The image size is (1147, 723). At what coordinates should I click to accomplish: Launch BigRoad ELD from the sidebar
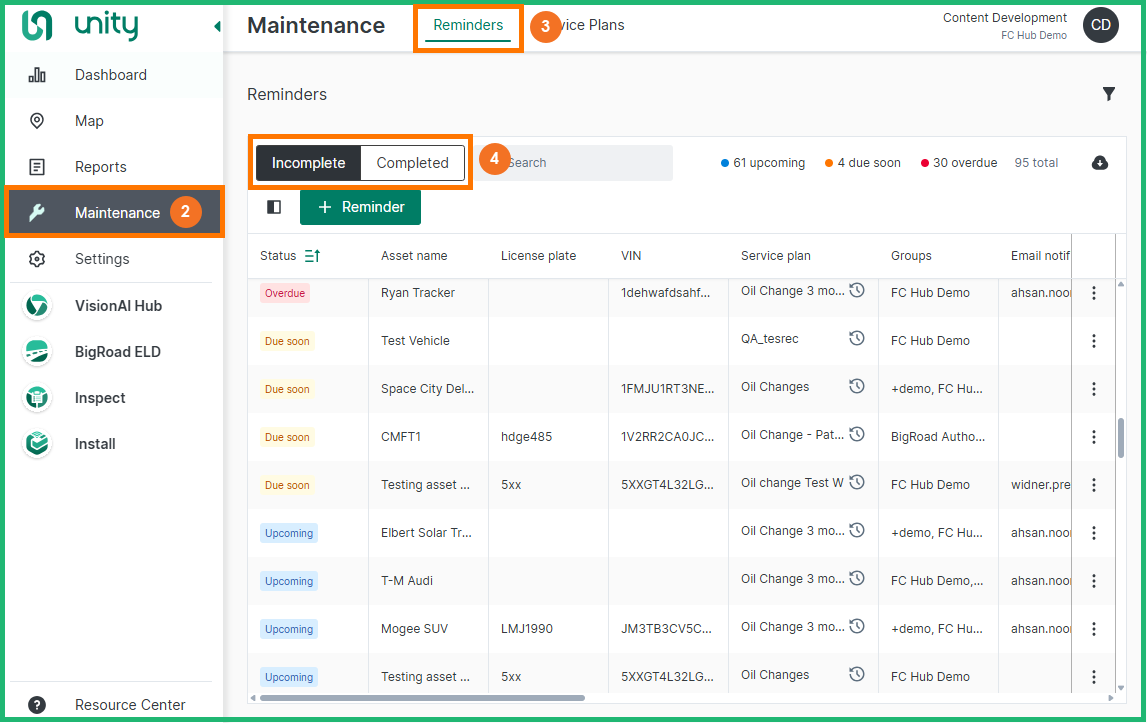[x=117, y=352]
